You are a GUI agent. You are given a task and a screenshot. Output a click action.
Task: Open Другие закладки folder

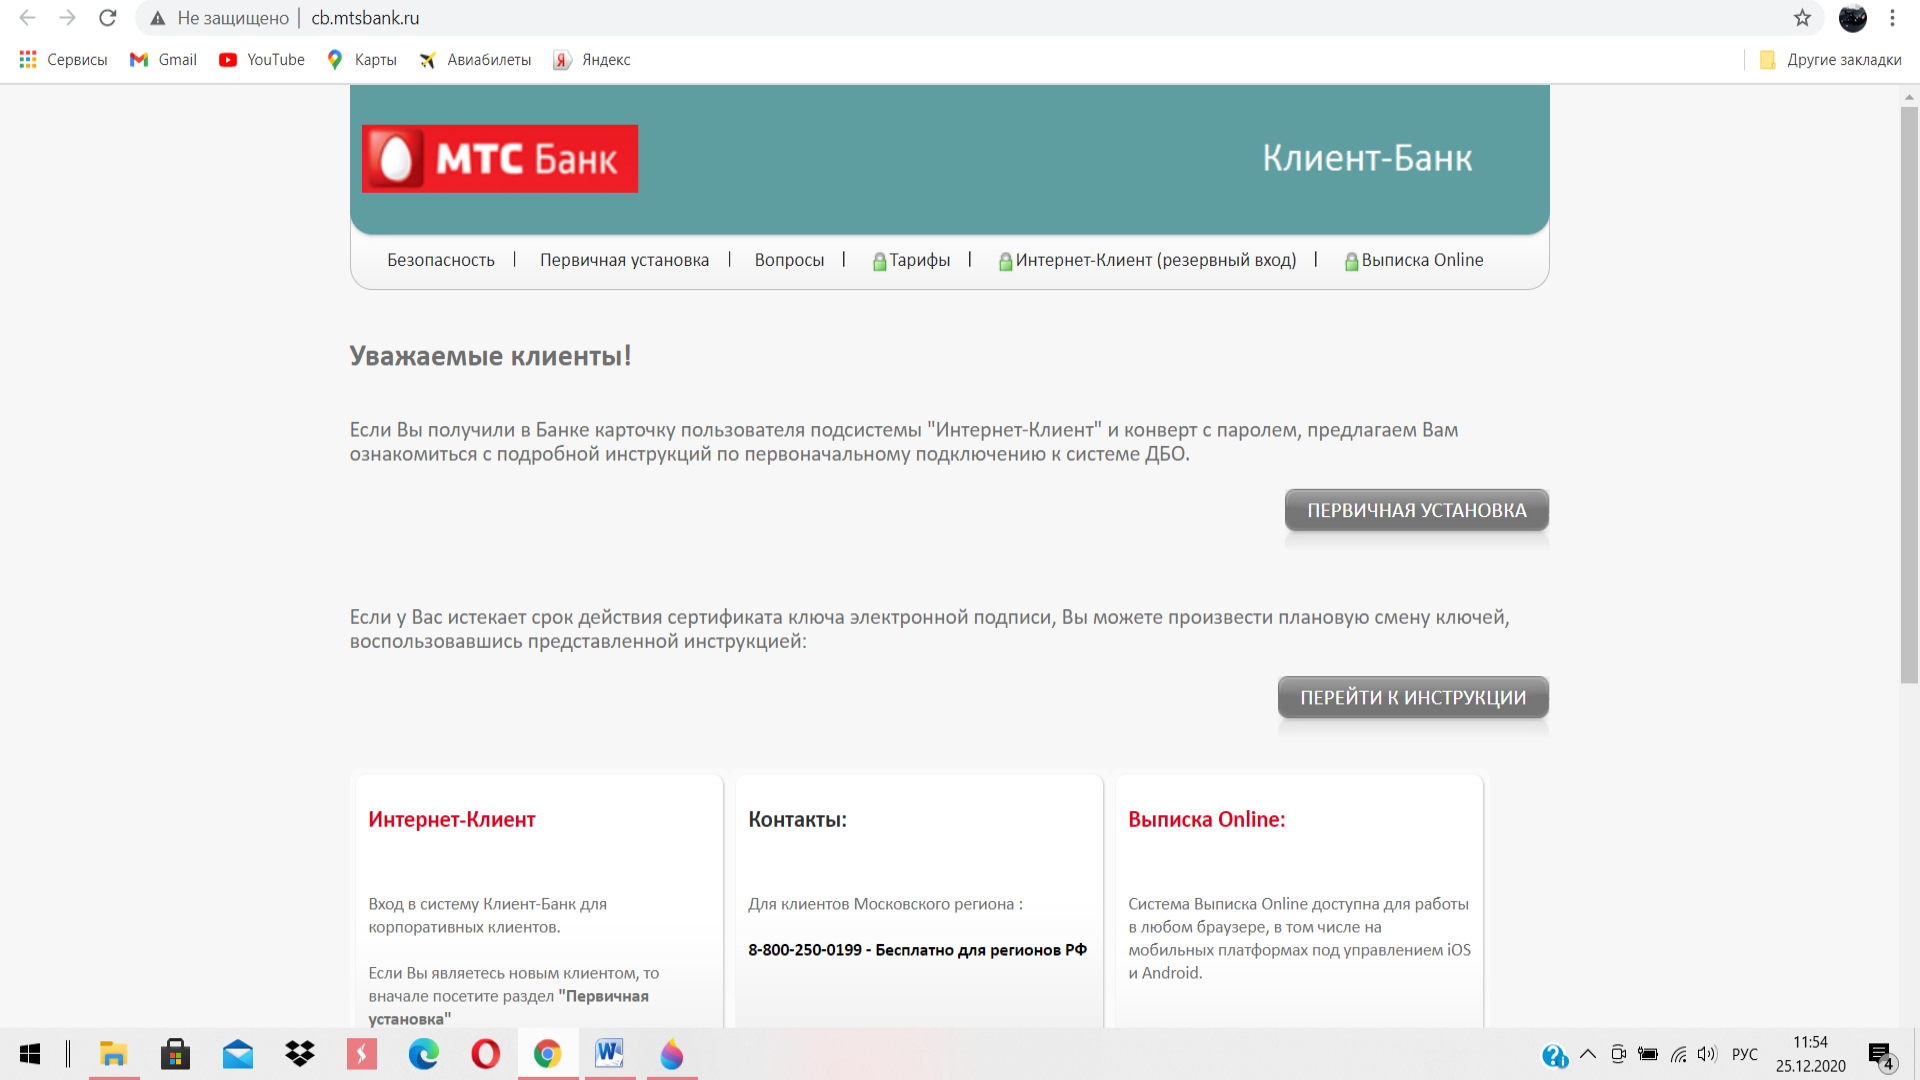coord(1830,60)
